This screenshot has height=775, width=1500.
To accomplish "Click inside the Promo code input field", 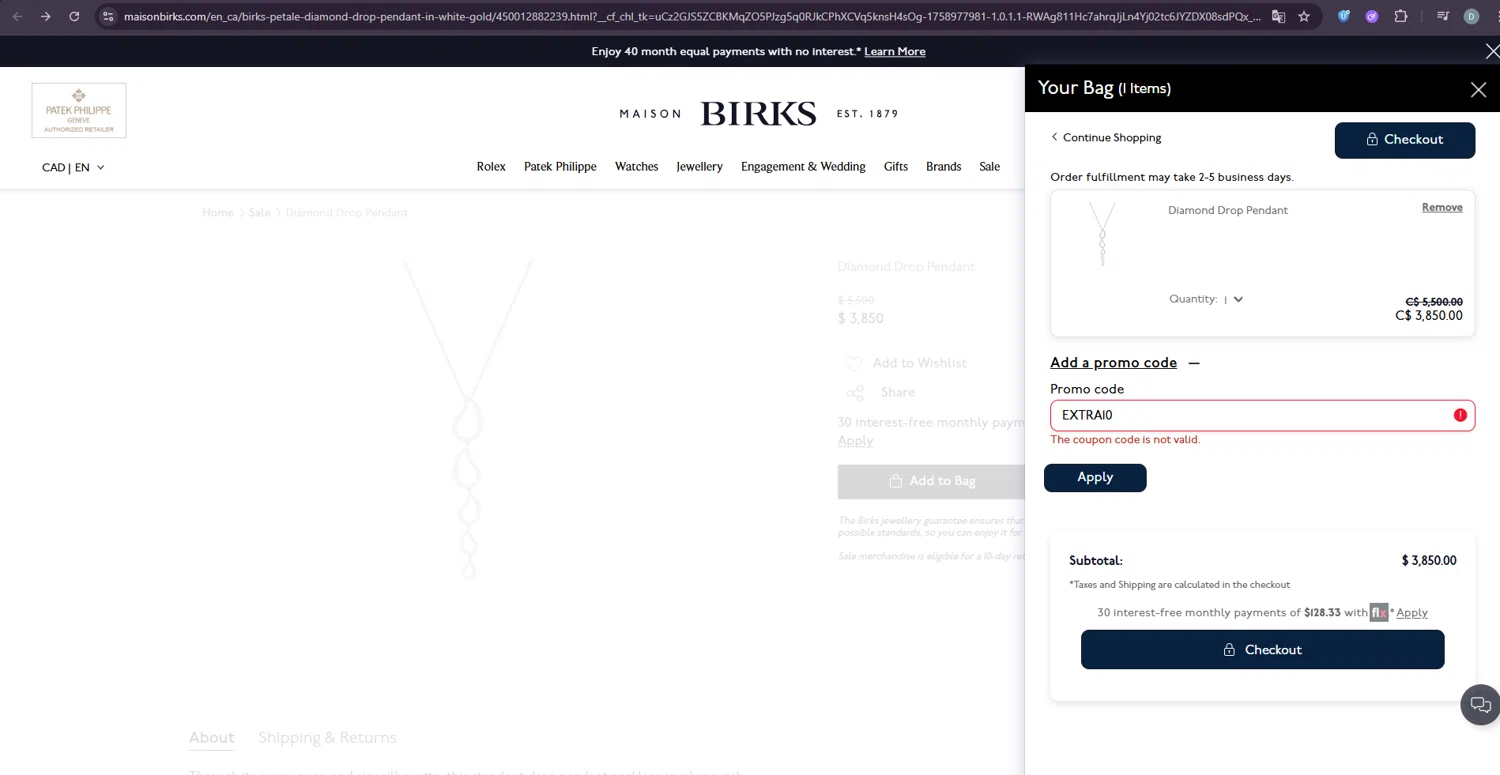I will point(1262,415).
